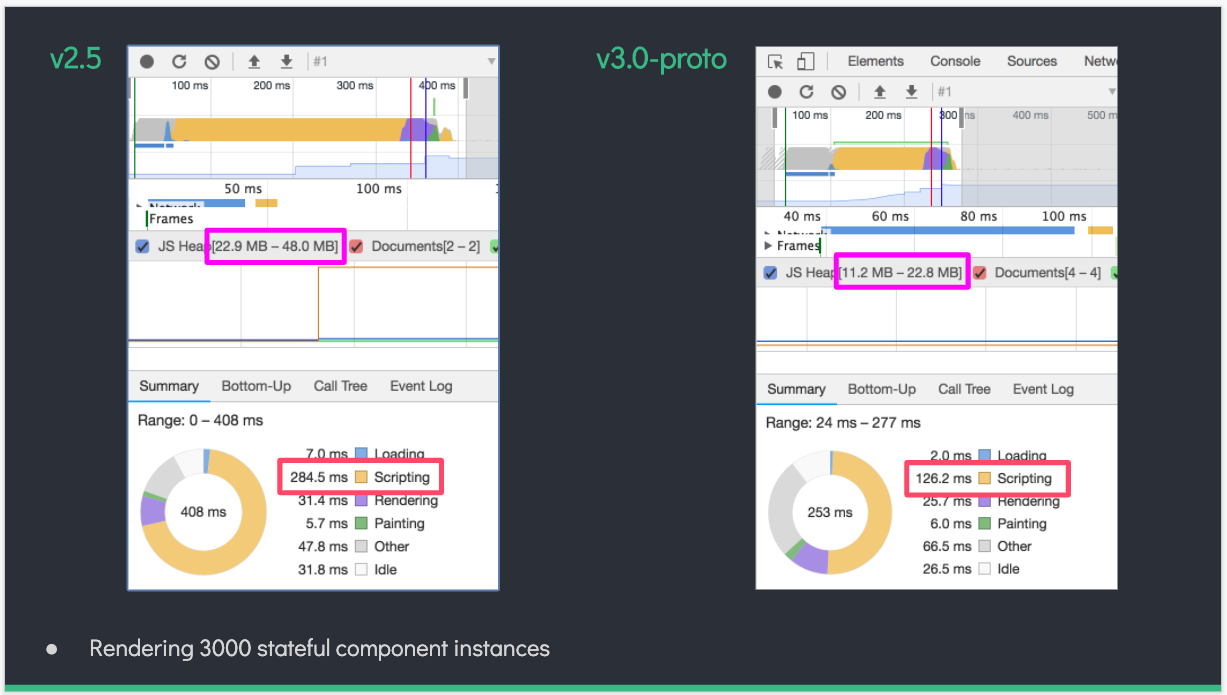Image resolution: width=1227 pixels, height=695 pixels.
Task: Click the Painting color swatch in v3.0-proto summary
Action: coord(985,523)
